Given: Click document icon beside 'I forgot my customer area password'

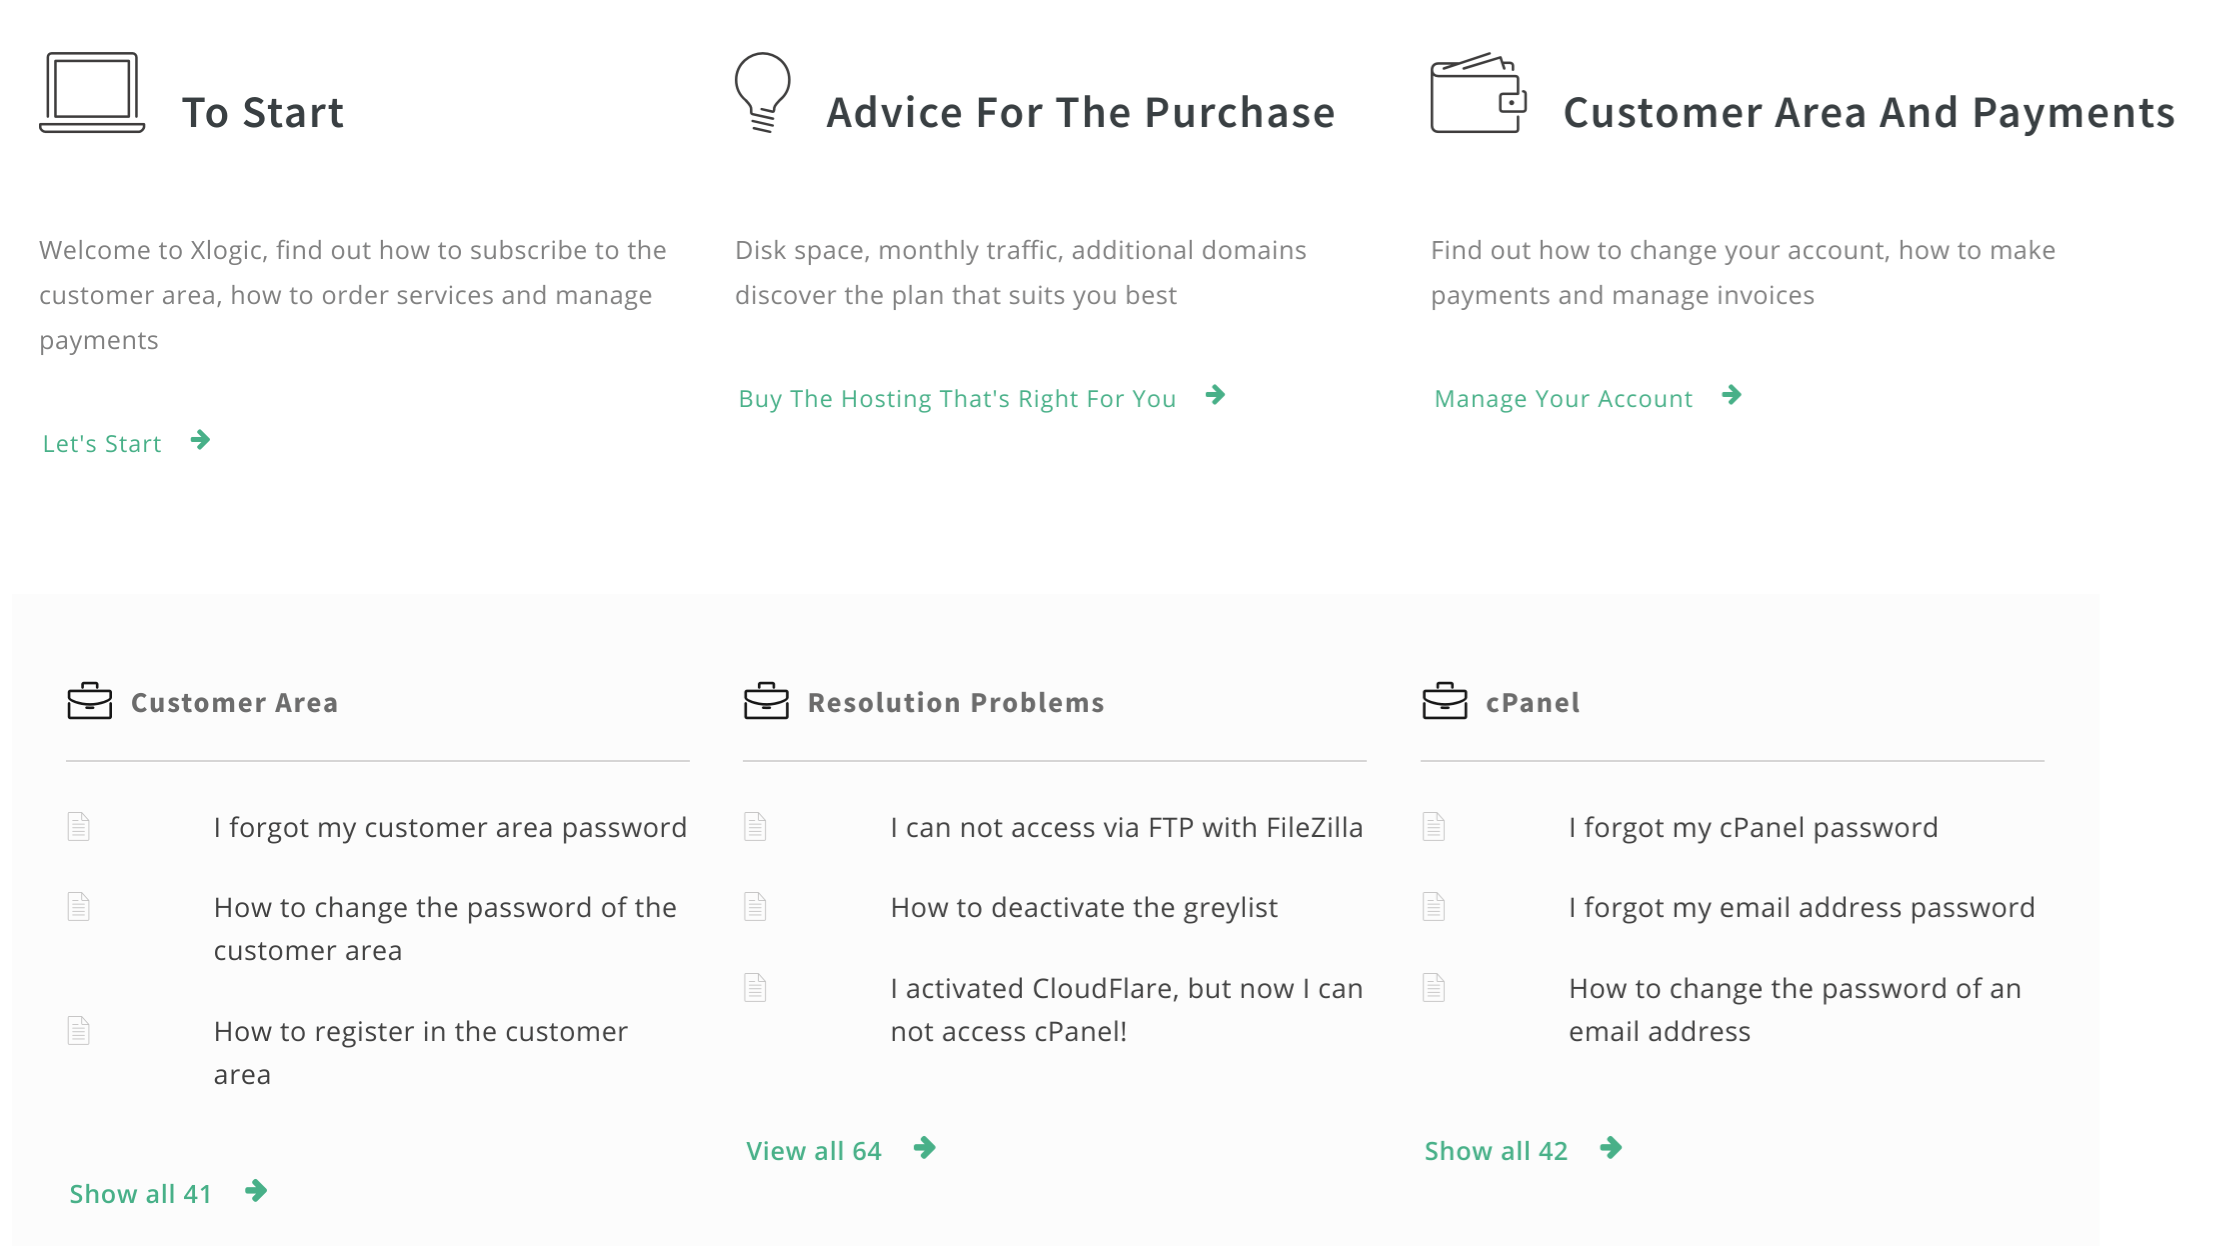Looking at the screenshot, I should (x=79, y=827).
